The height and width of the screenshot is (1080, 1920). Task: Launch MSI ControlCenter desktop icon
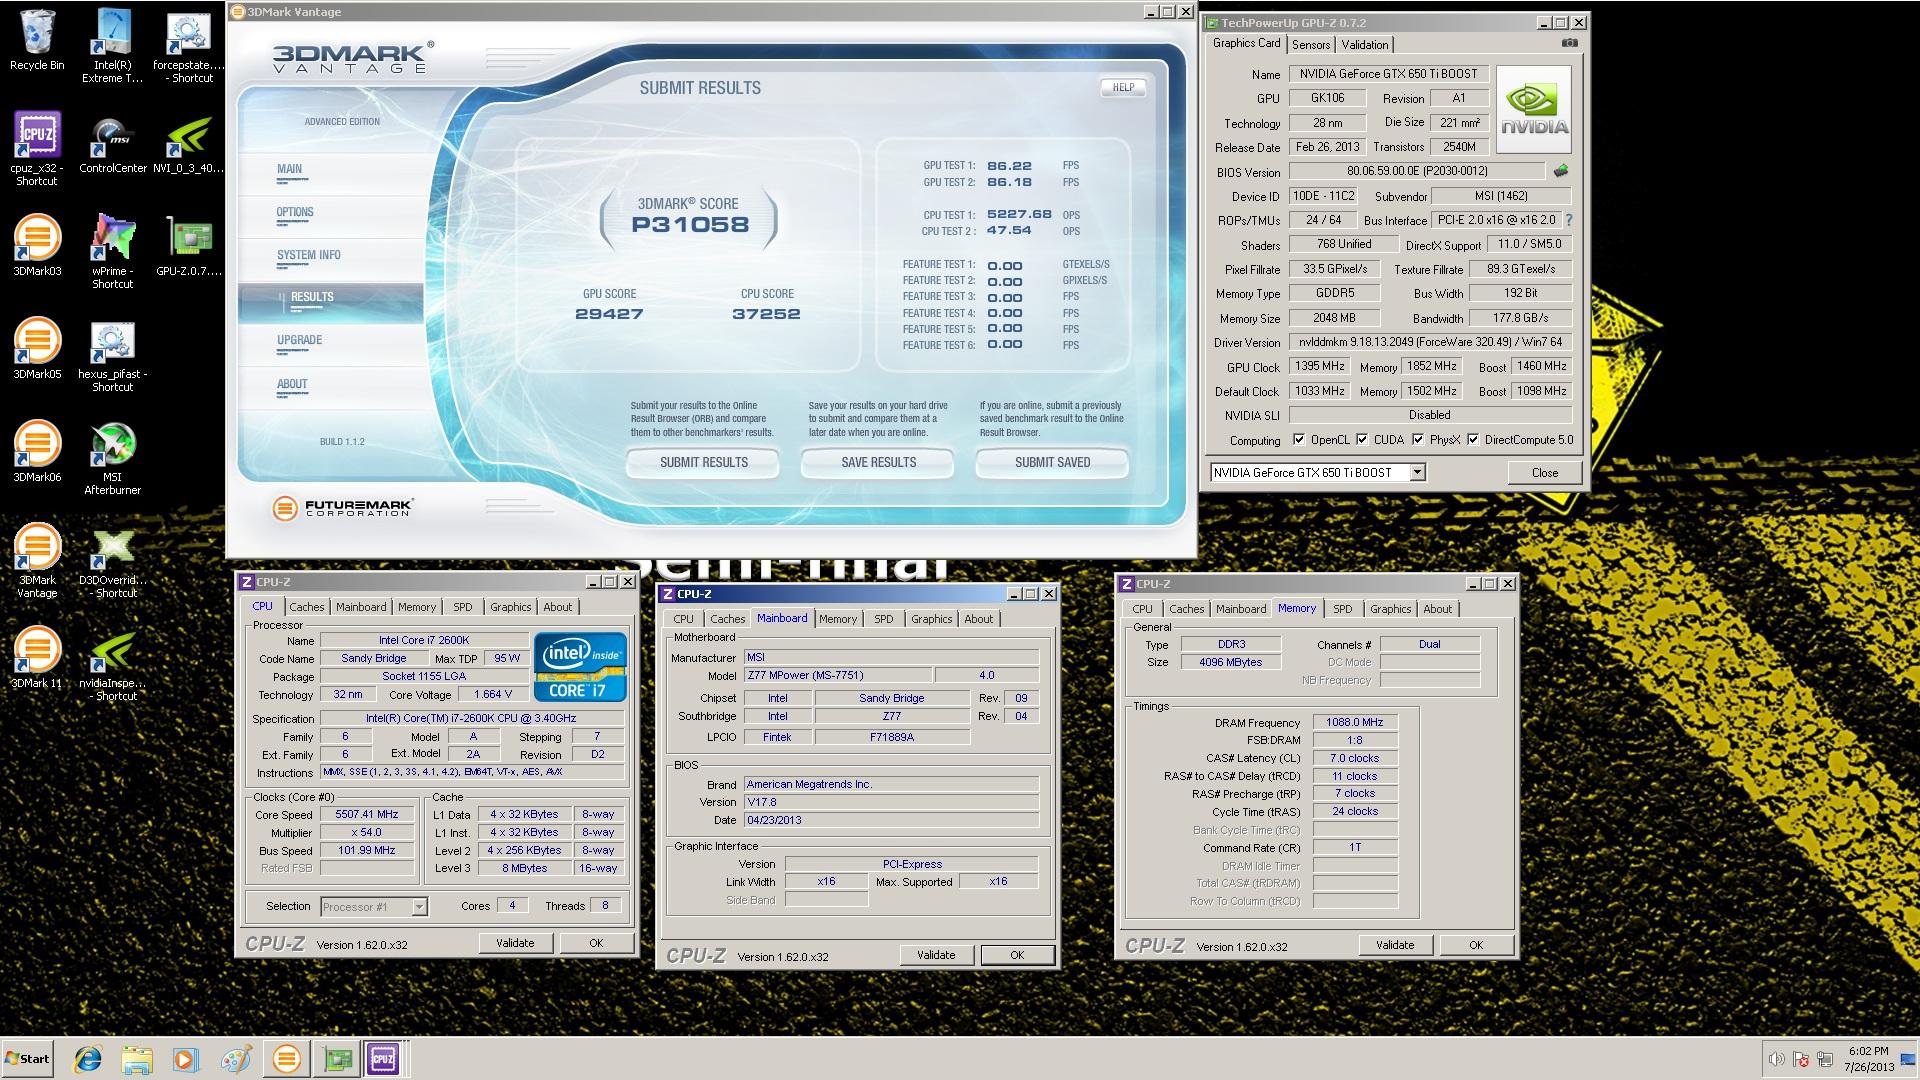click(112, 143)
